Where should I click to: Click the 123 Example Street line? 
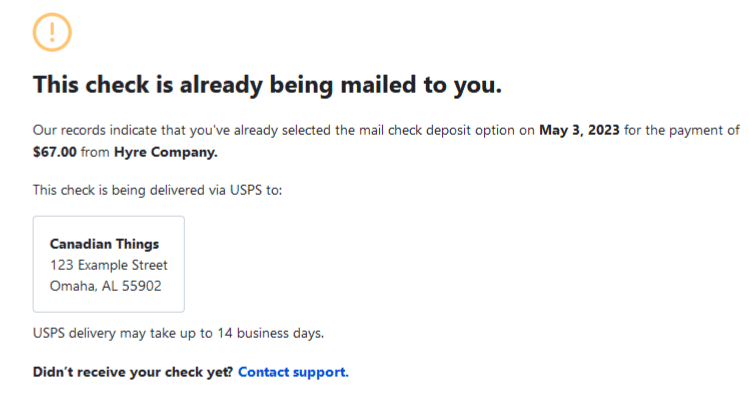[x=109, y=265]
